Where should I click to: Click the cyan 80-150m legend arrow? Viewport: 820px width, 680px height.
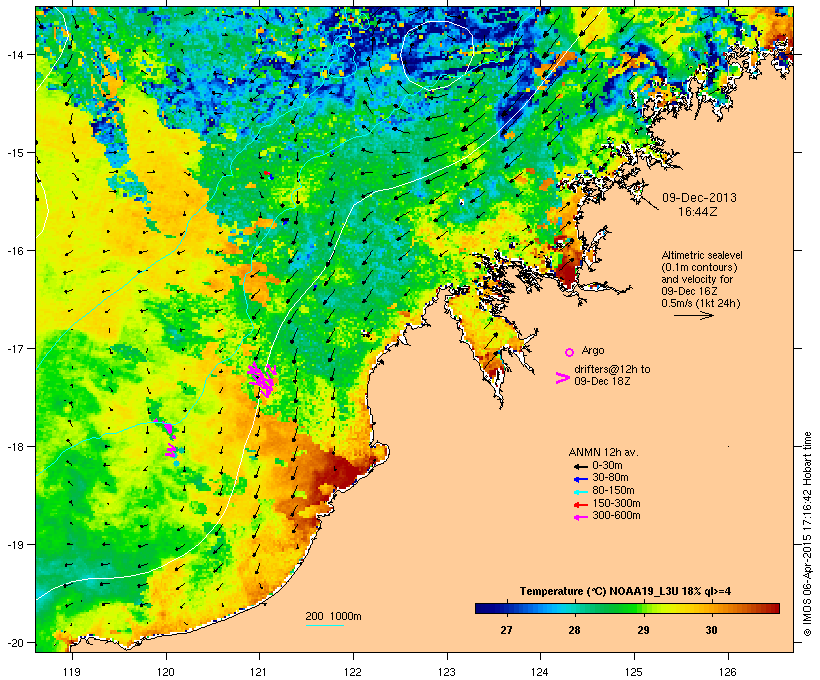[x=581, y=492]
